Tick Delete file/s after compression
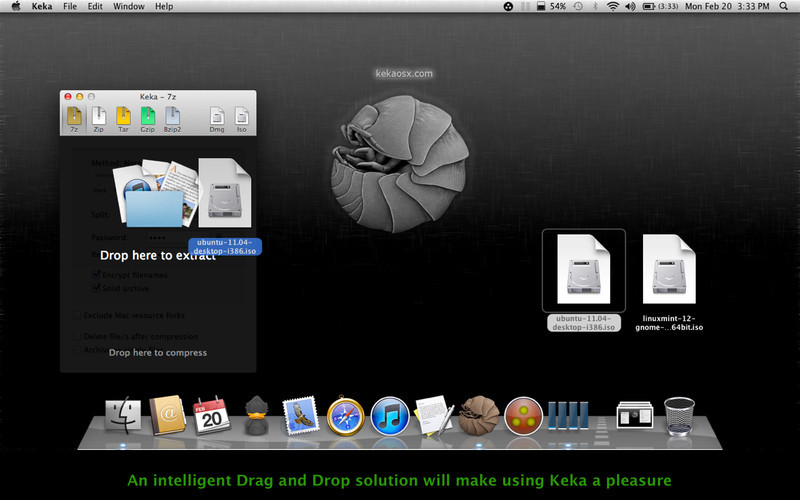800x500 pixels. (x=77, y=337)
